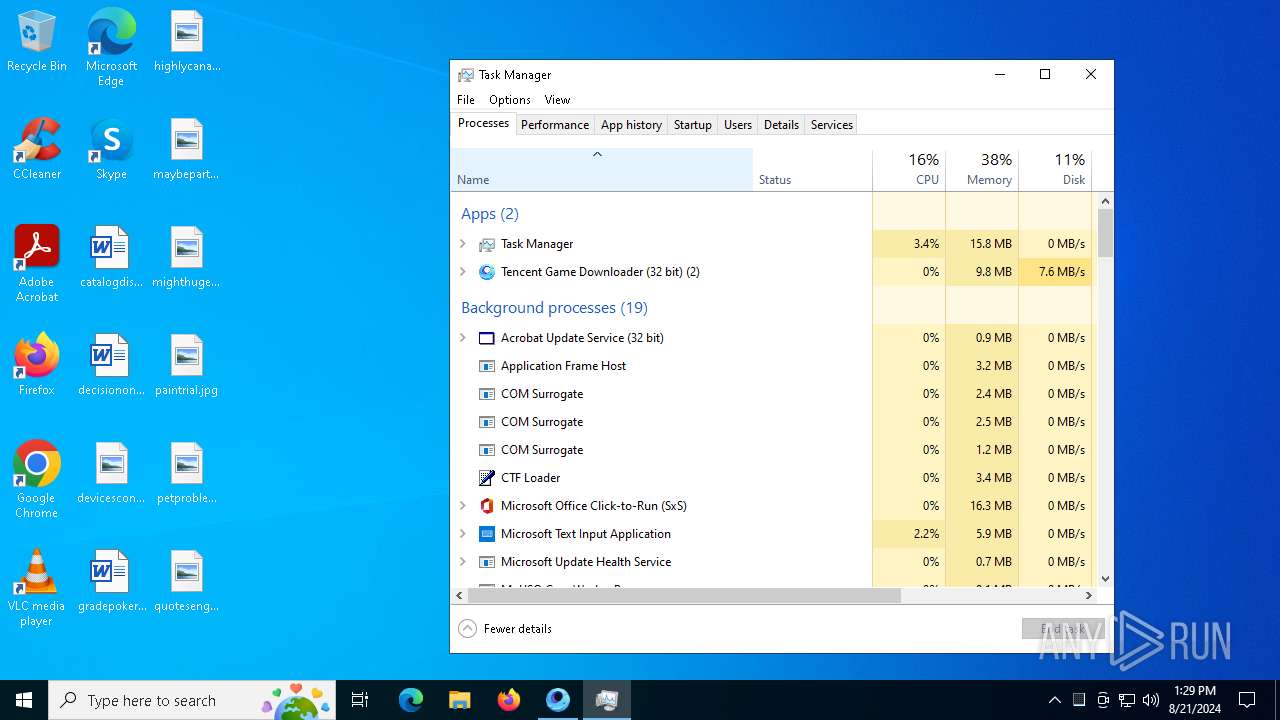Open the Google Chrome desktop shortcut
Screen dimensions: 1280x720
(x=37, y=480)
